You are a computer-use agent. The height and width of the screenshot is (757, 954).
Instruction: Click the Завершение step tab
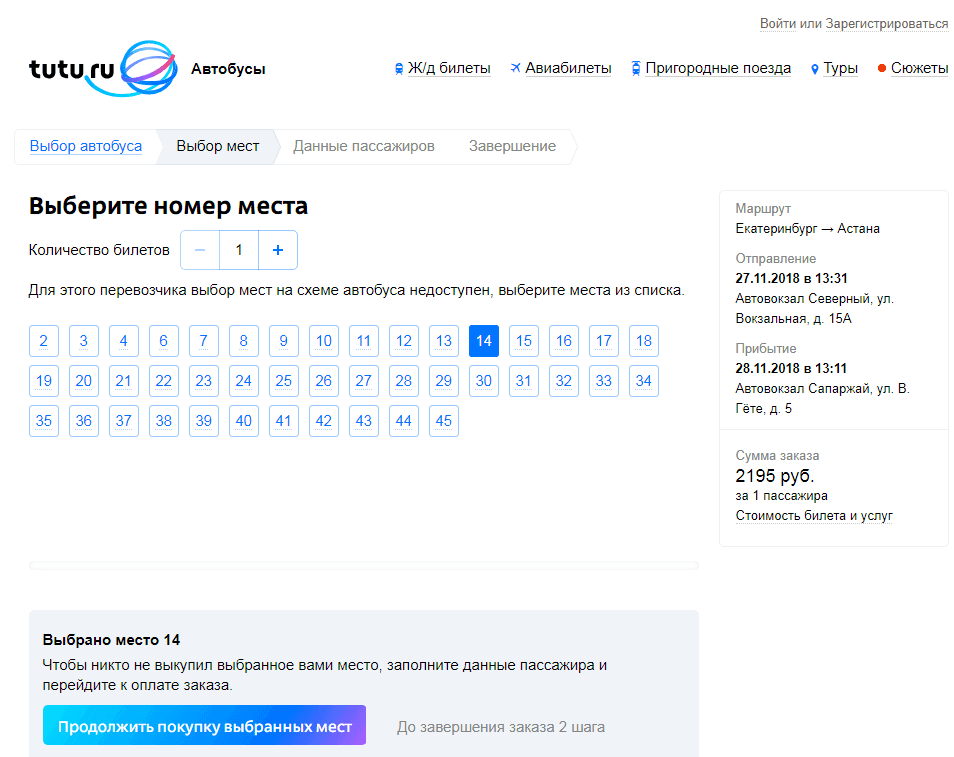click(x=512, y=146)
